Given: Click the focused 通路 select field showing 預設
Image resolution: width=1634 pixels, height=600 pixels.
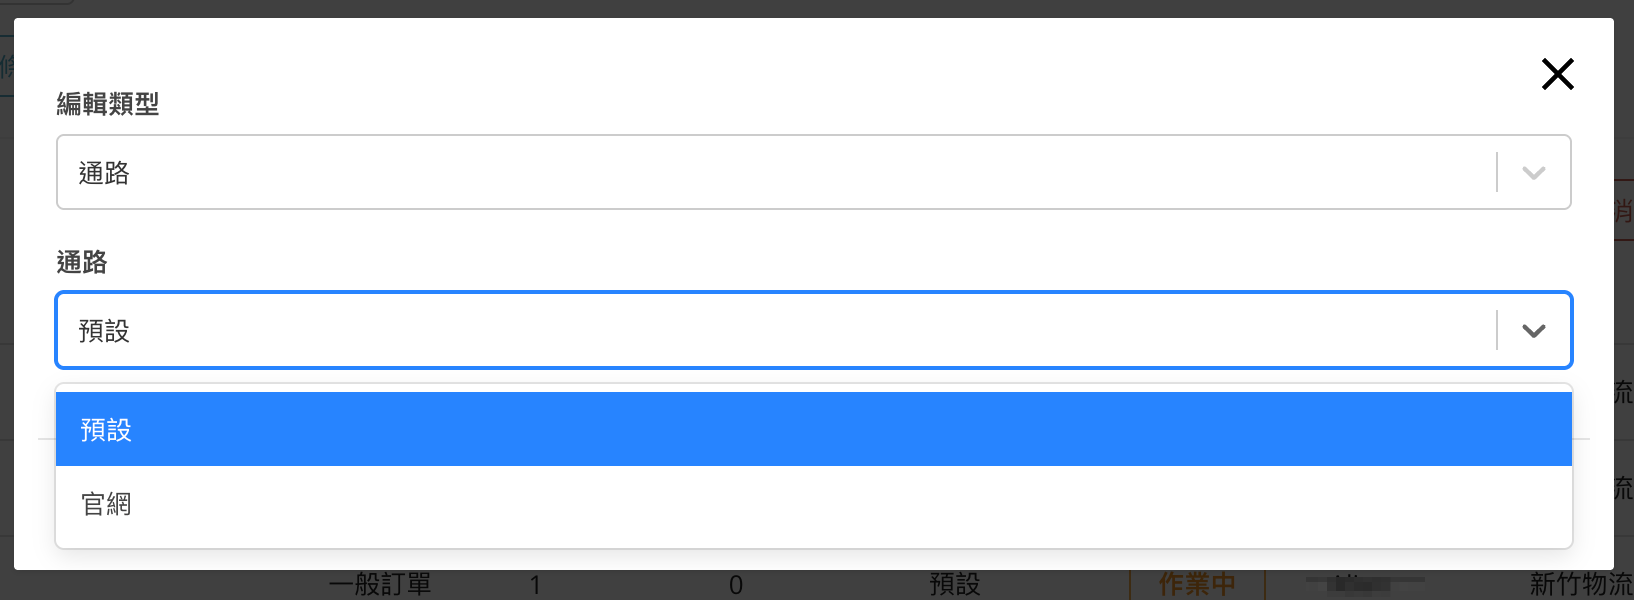Looking at the screenshot, I should click(780, 331).
